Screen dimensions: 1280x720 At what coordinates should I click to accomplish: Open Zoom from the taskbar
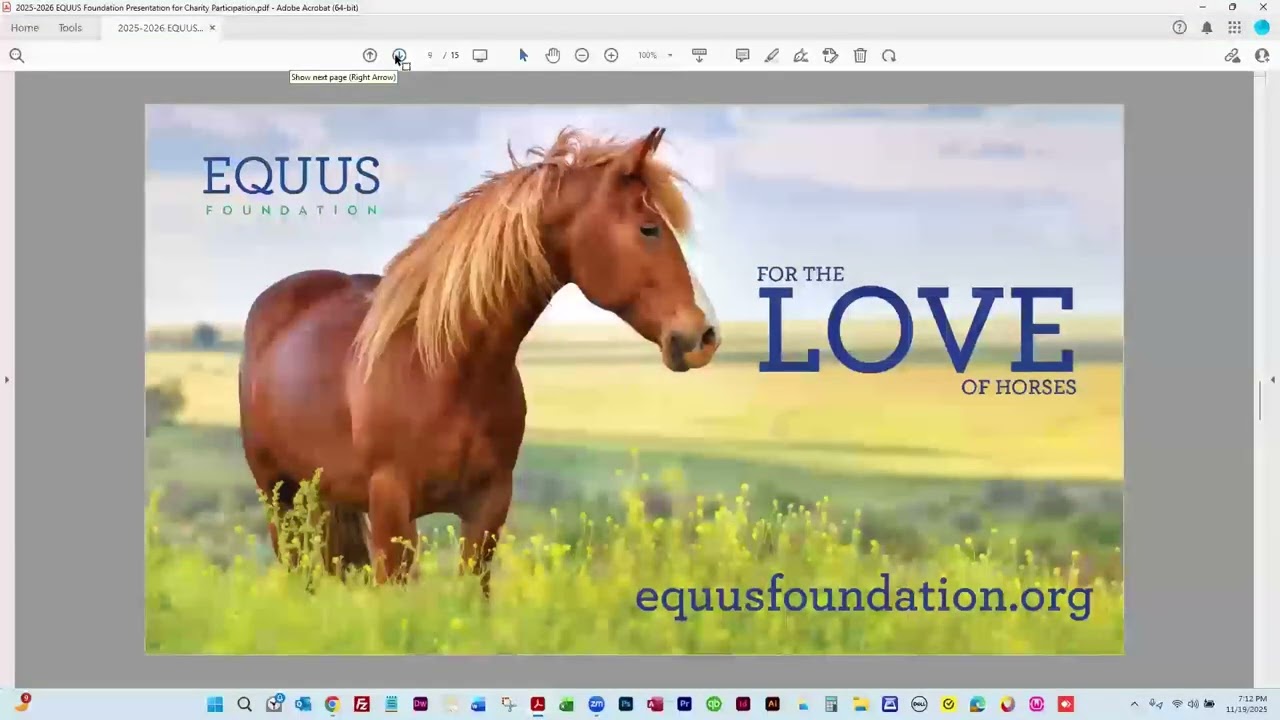point(596,704)
